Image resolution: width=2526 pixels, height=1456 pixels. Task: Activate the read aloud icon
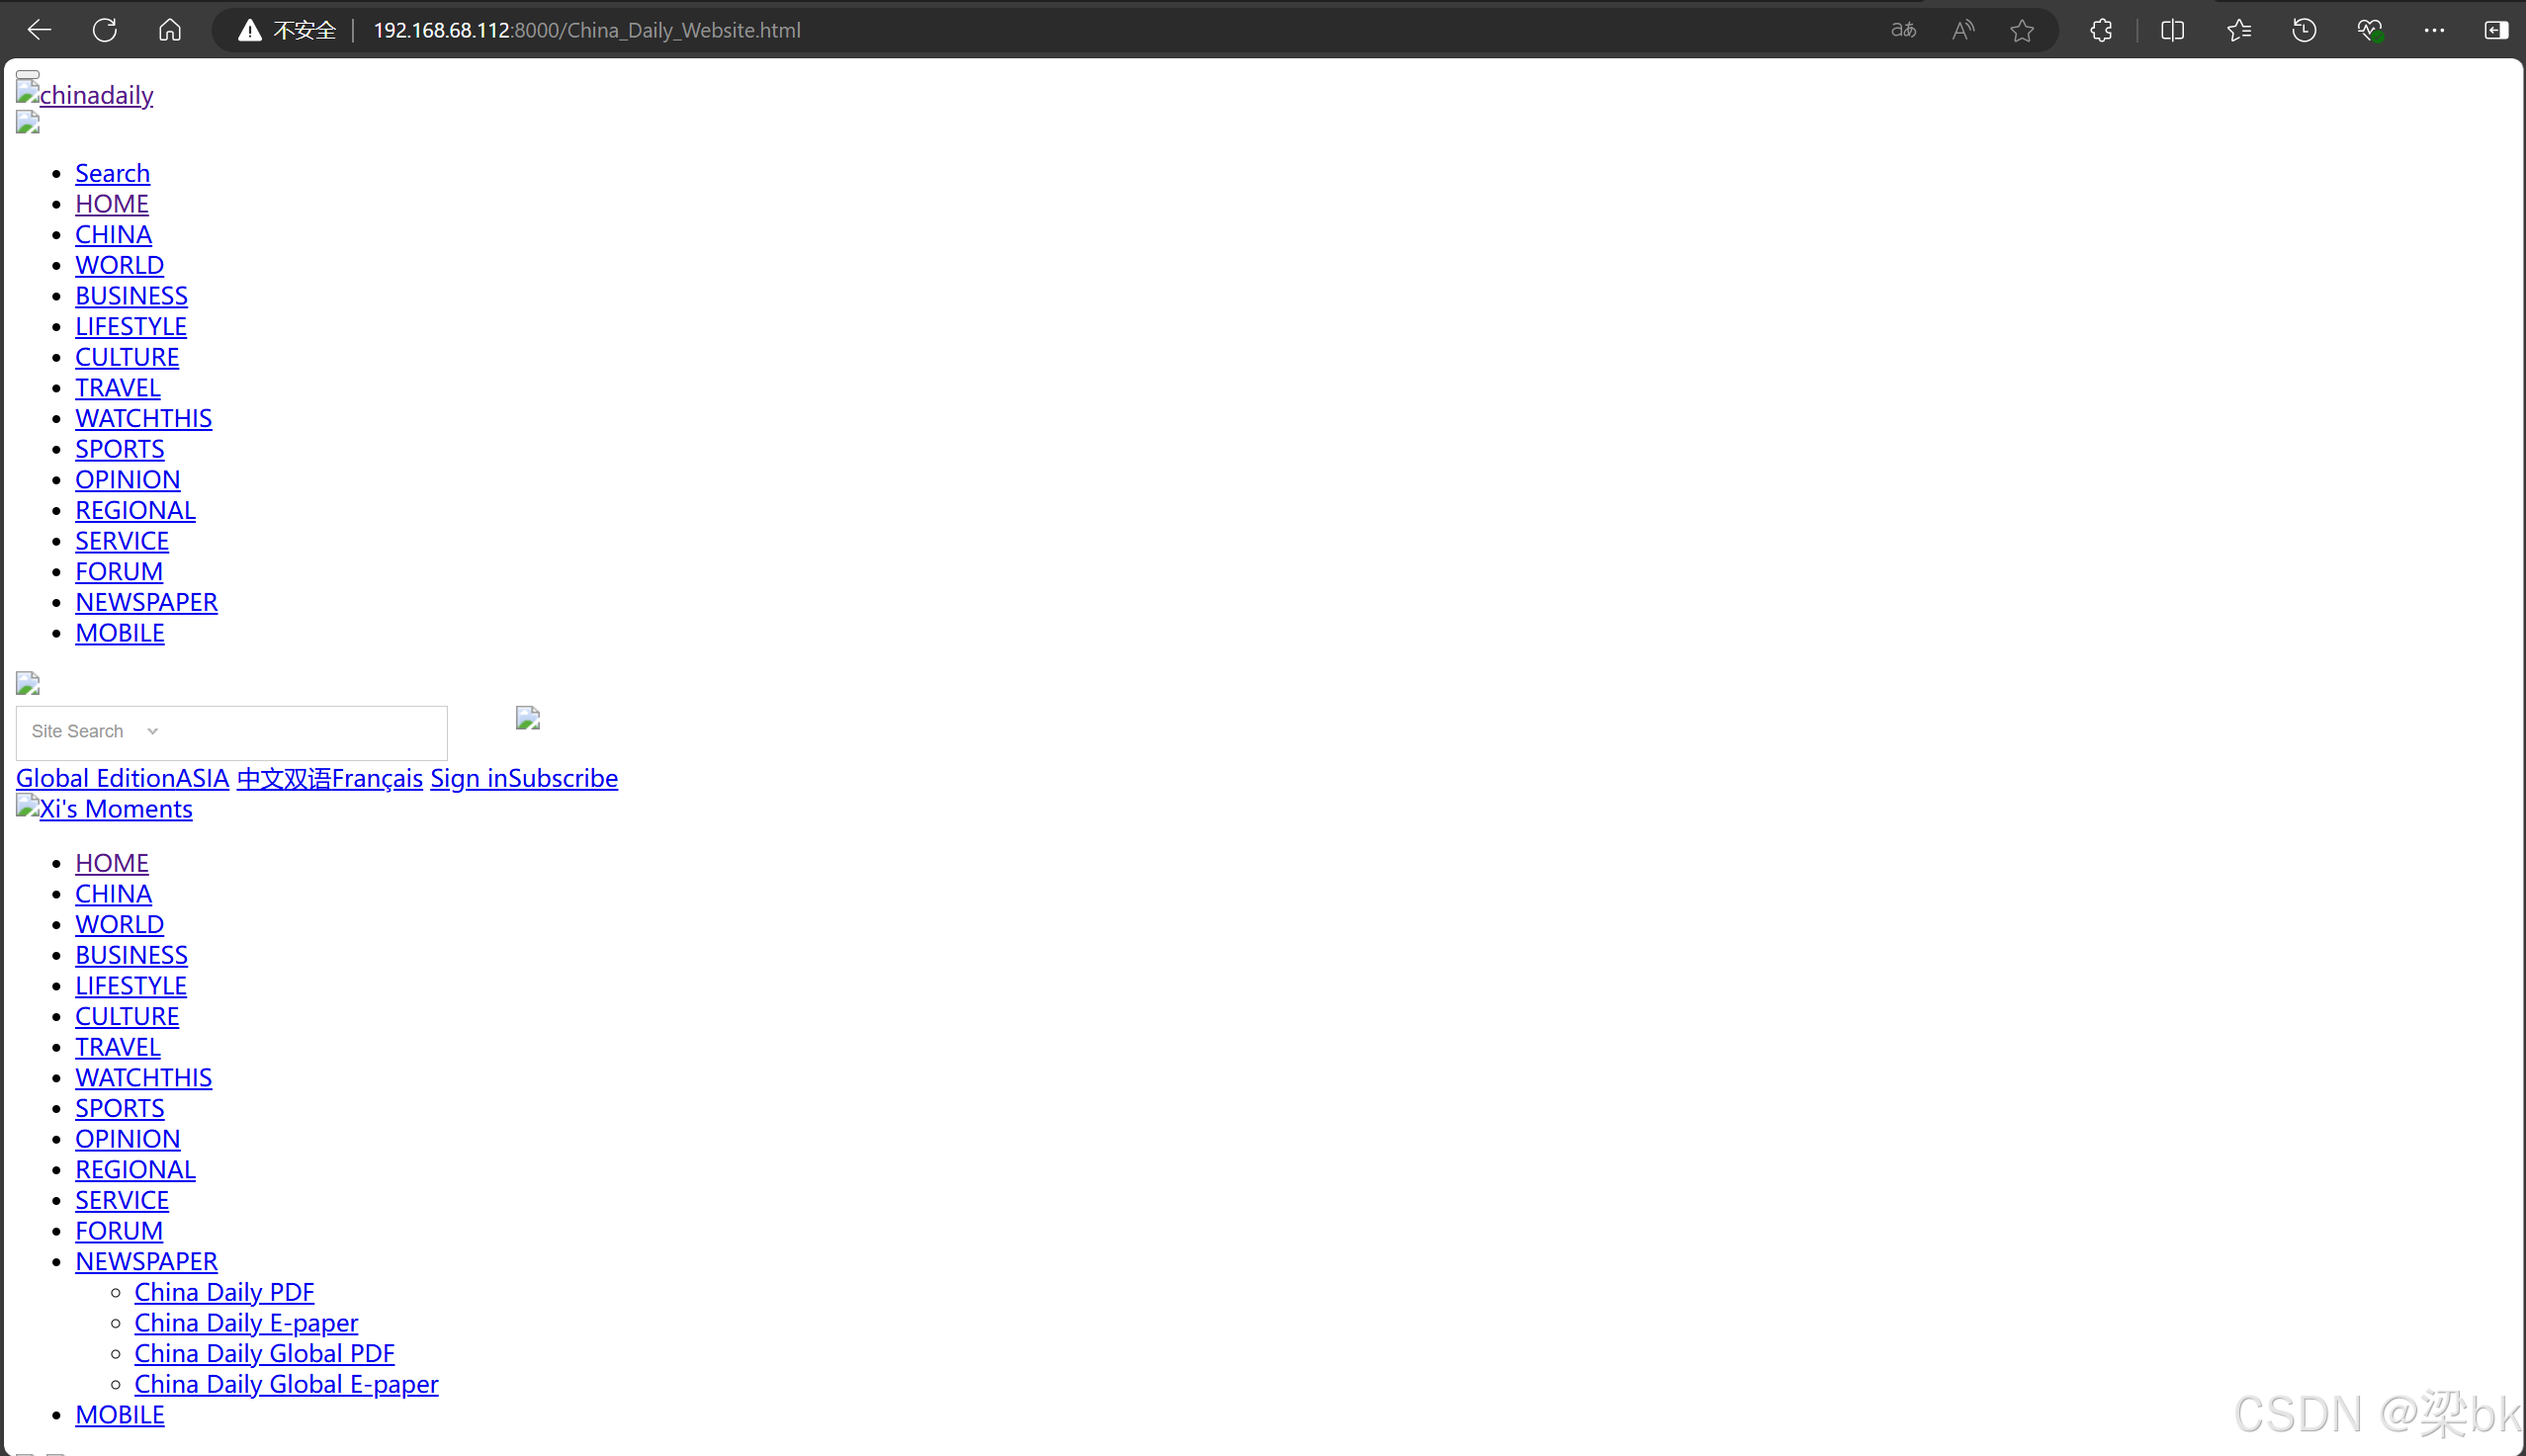click(1963, 30)
